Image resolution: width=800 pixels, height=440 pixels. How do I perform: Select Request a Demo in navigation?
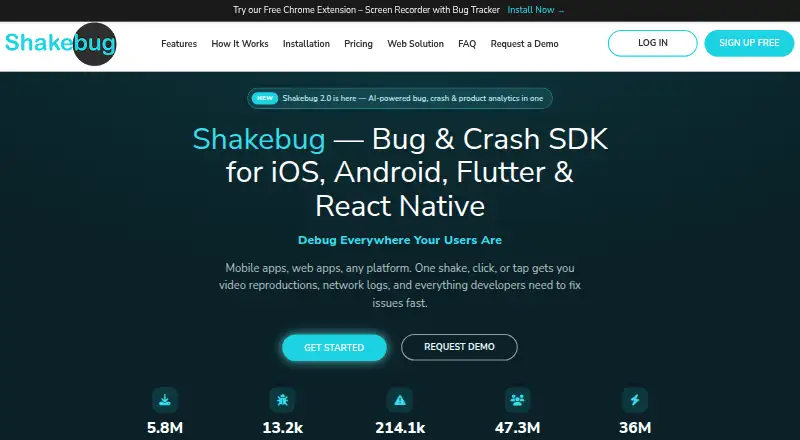[x=524, y=44]
